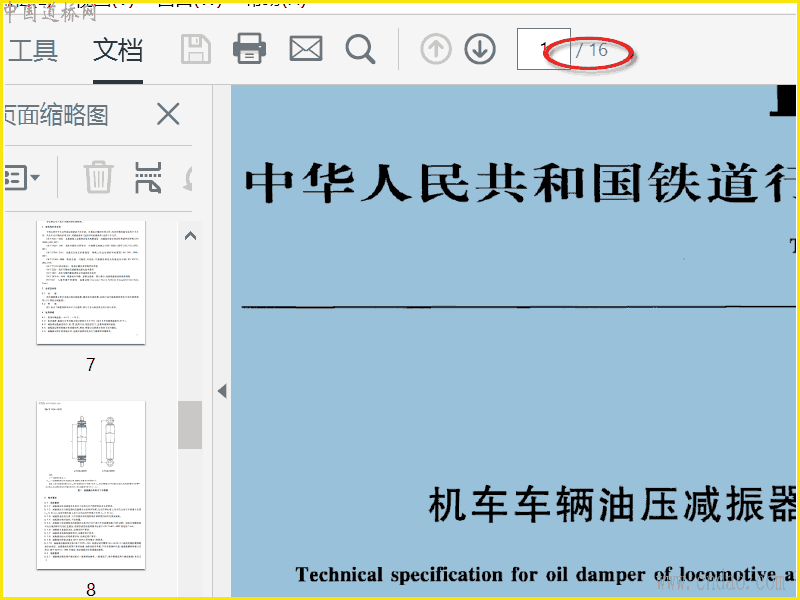Click the thumbnail panel scrollbar handle
This screenshot has width=800, height=600.
pos(190,425)
